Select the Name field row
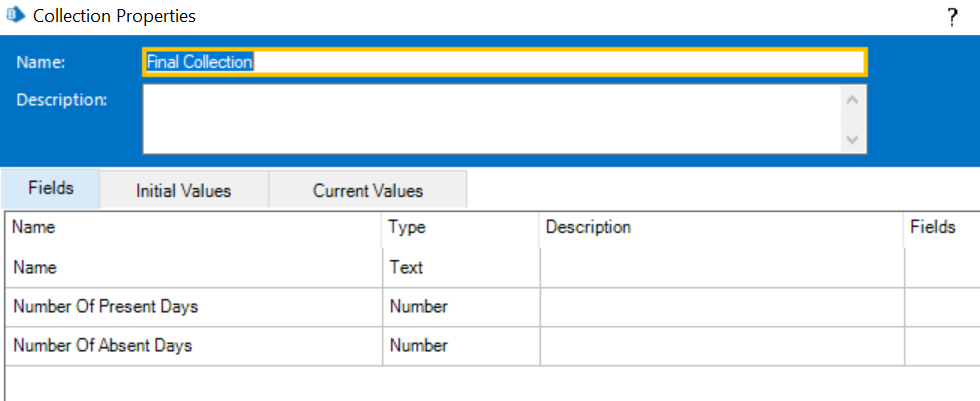 coord(193,268)
